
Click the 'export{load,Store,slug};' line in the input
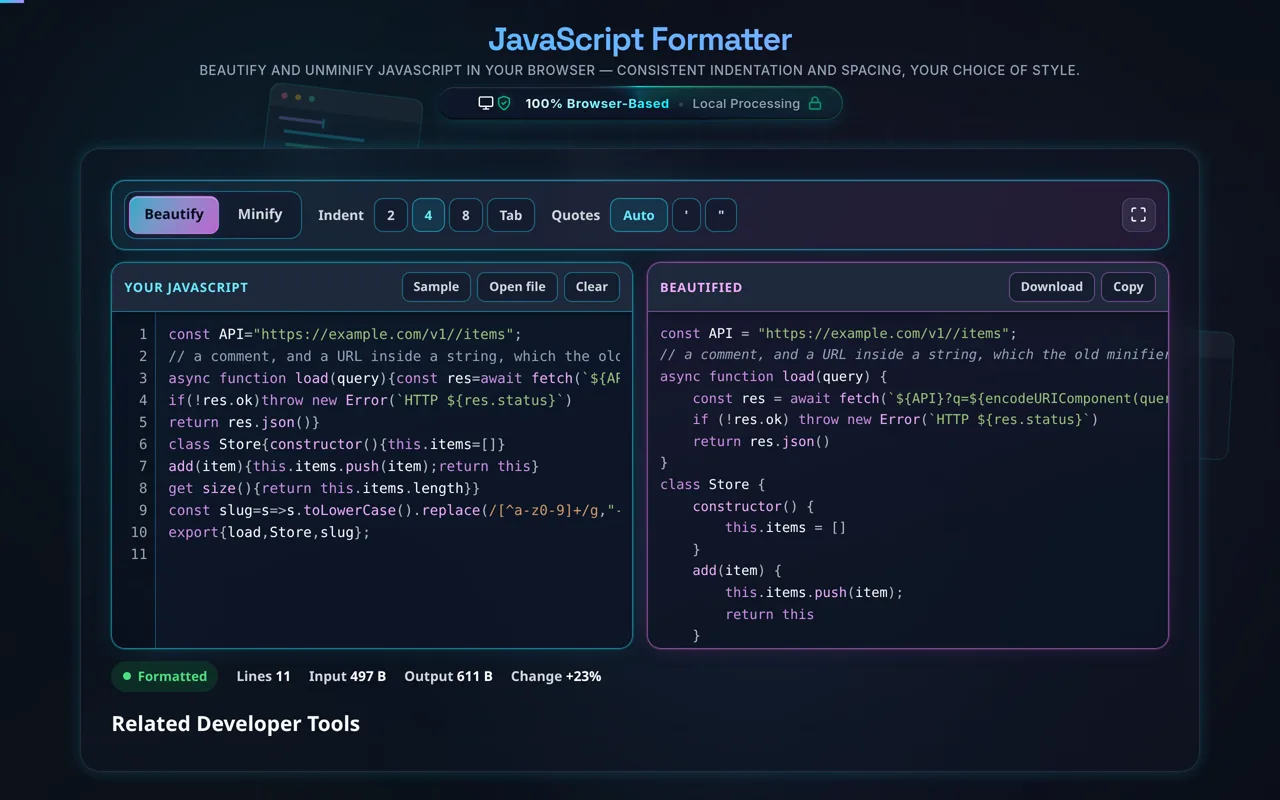pos(269,532)
